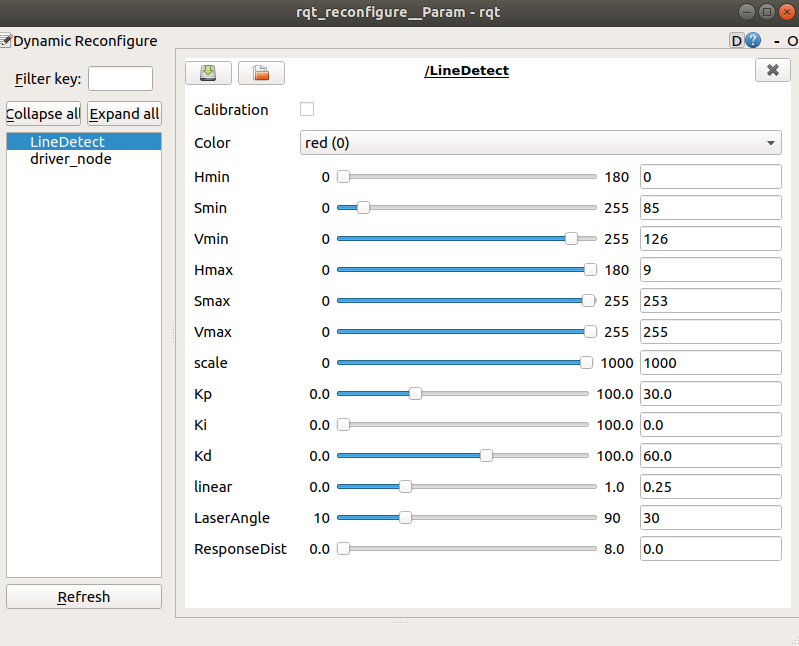Viewport: 799px width, 646px height.
Task: Click the LaserAngle parameter label
Action: point(232,518)
